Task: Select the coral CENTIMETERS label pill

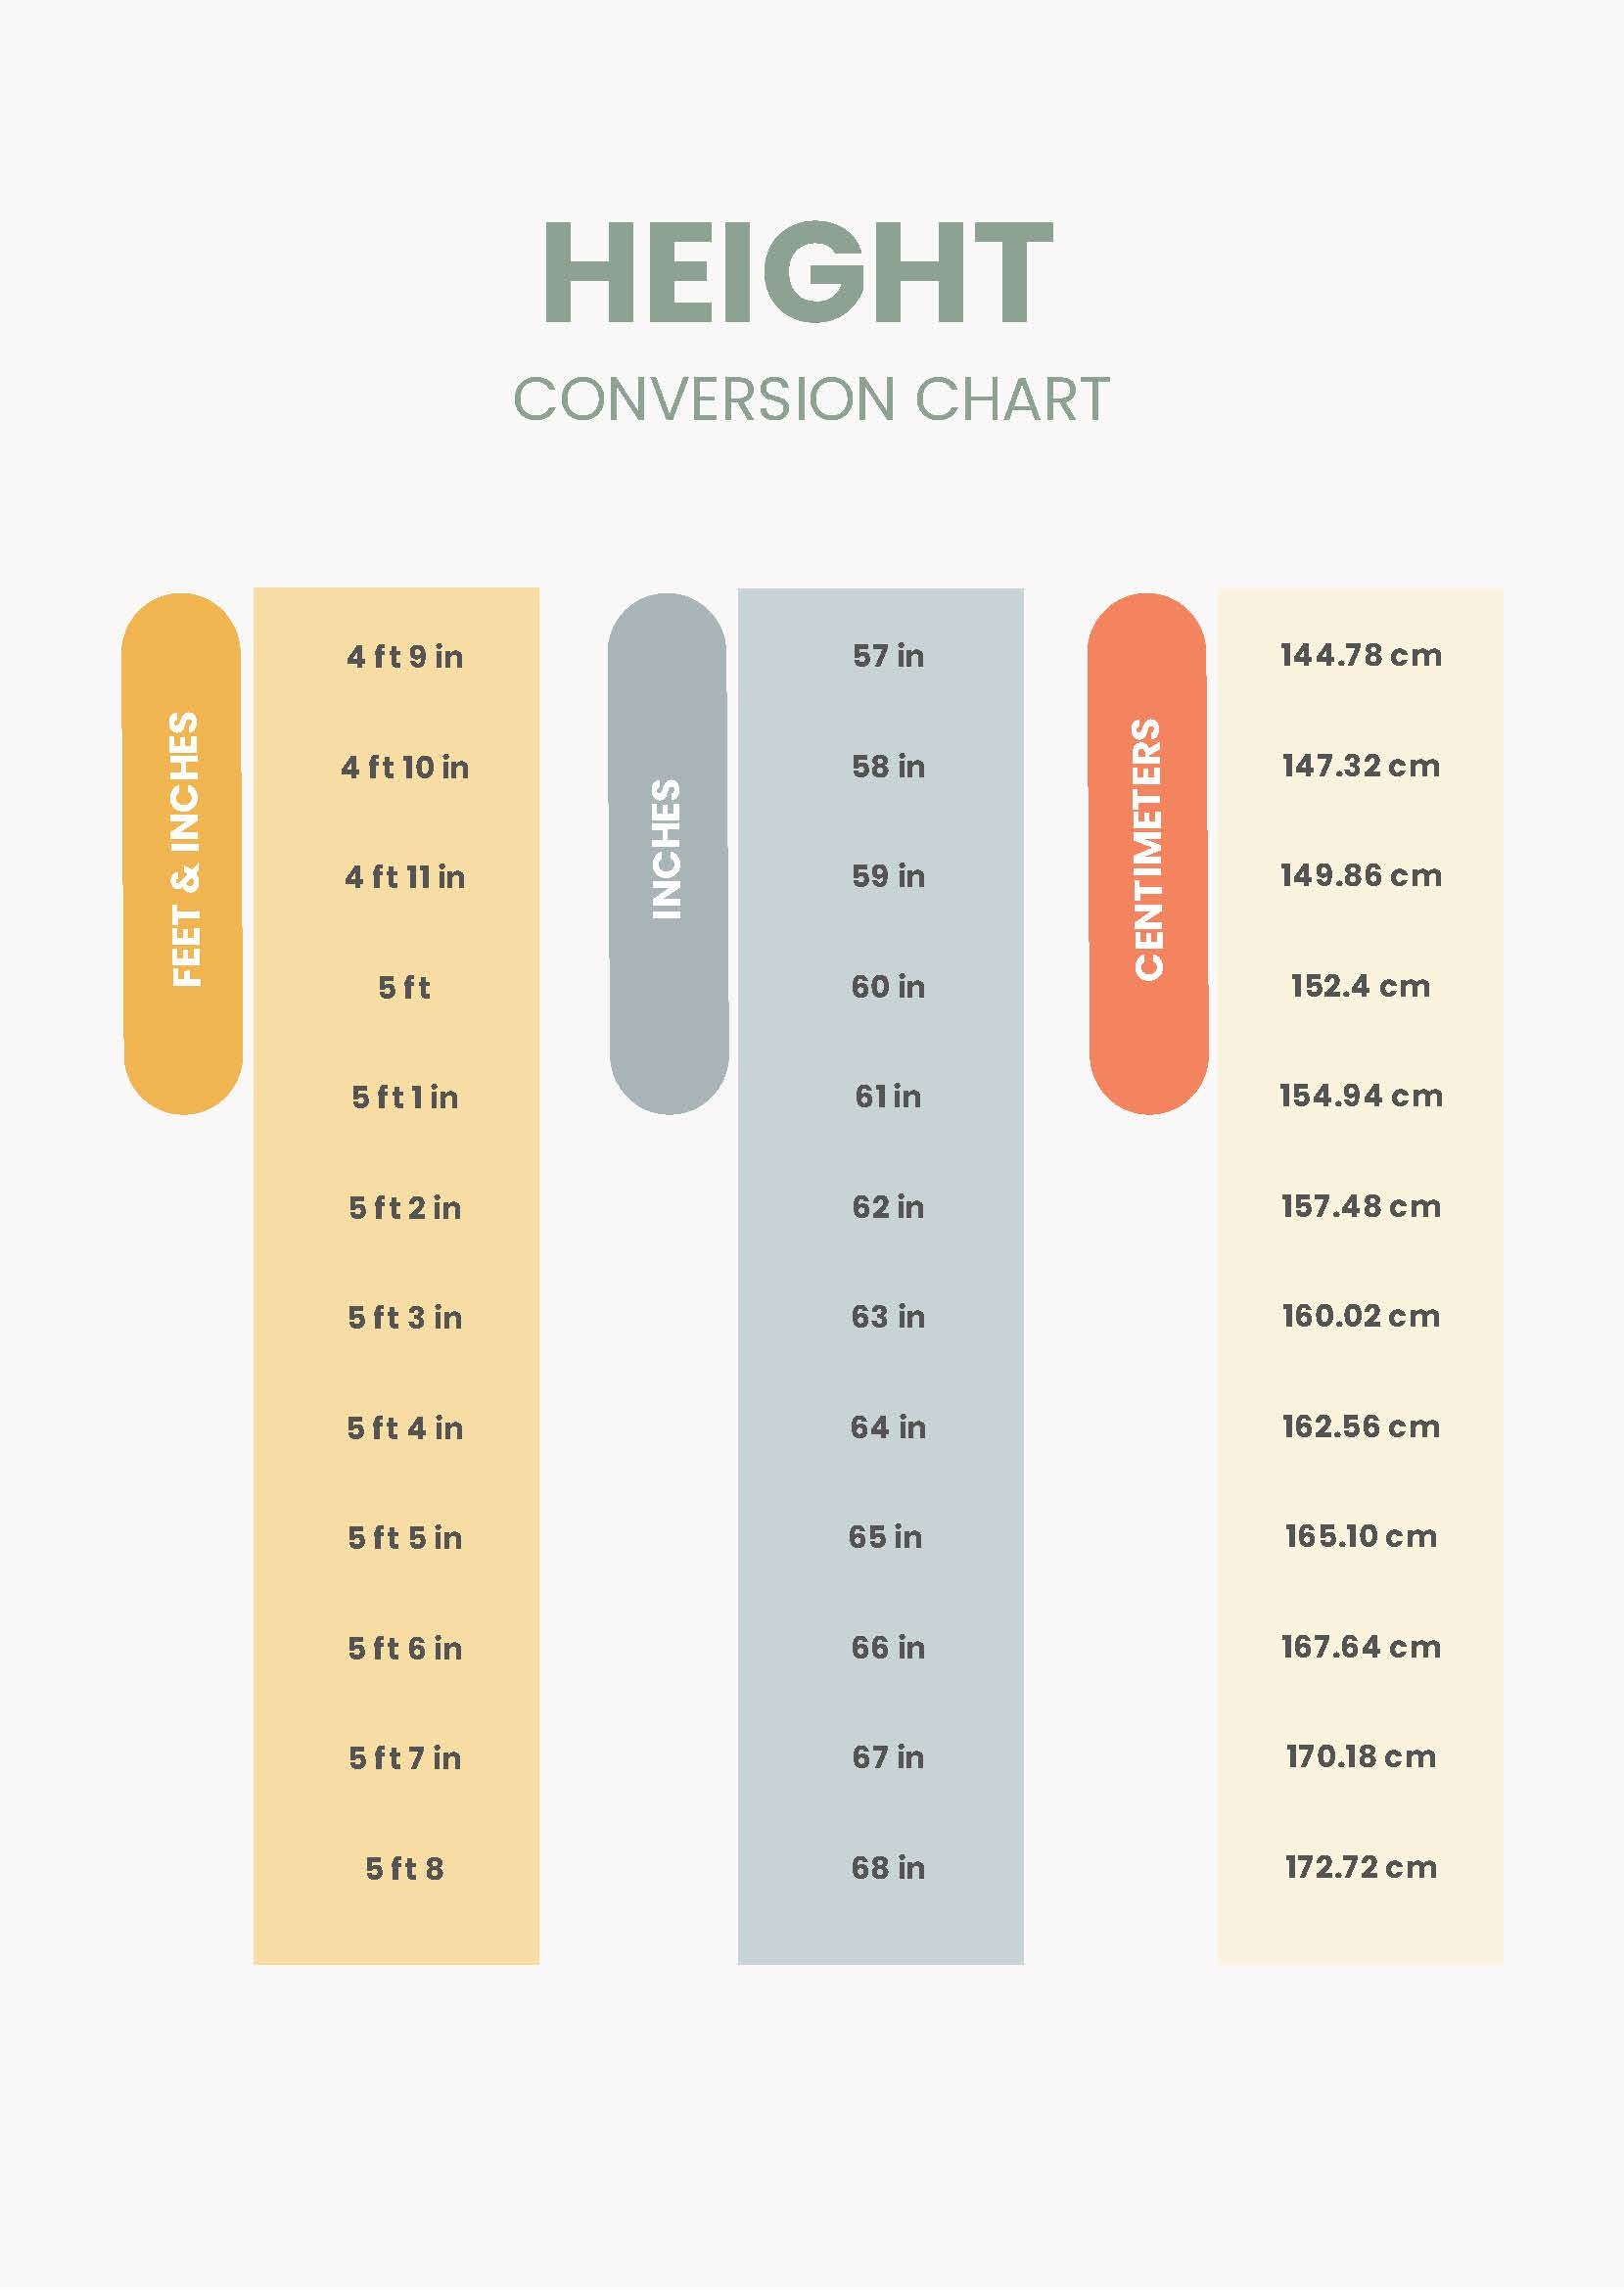Action: pos(1148,852)
